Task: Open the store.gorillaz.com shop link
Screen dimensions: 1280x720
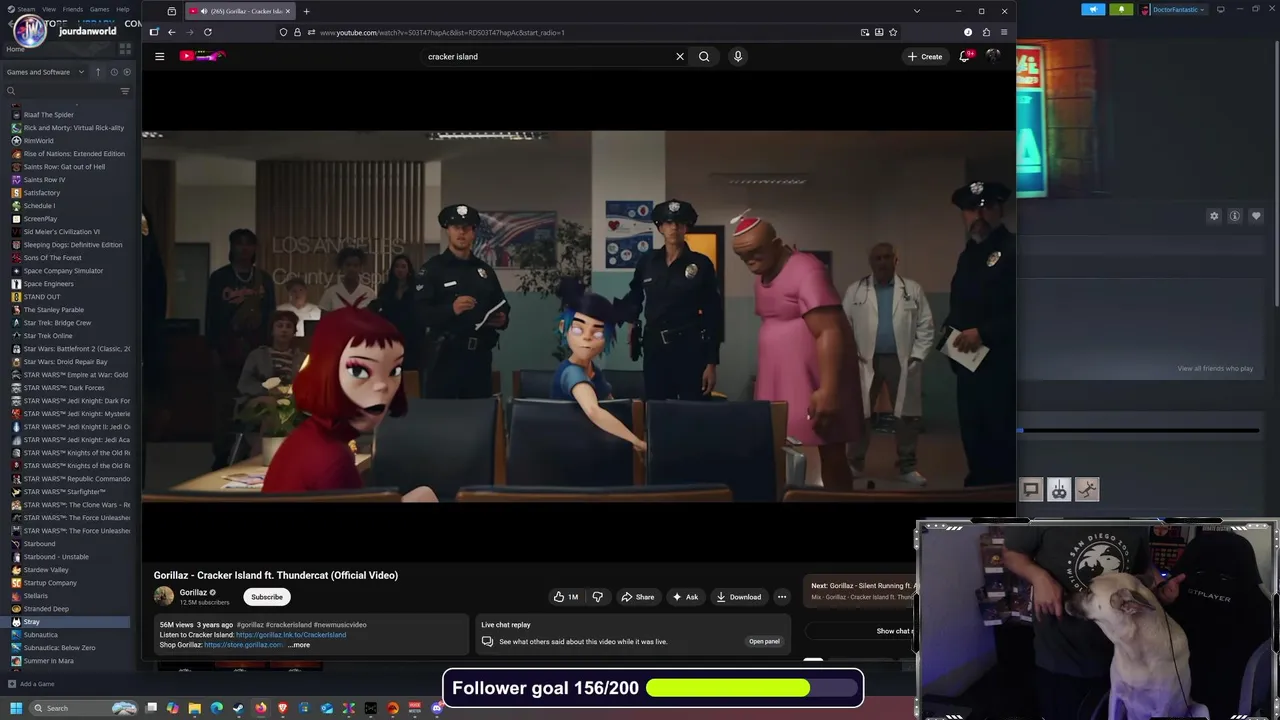Action: coord(243,645)
